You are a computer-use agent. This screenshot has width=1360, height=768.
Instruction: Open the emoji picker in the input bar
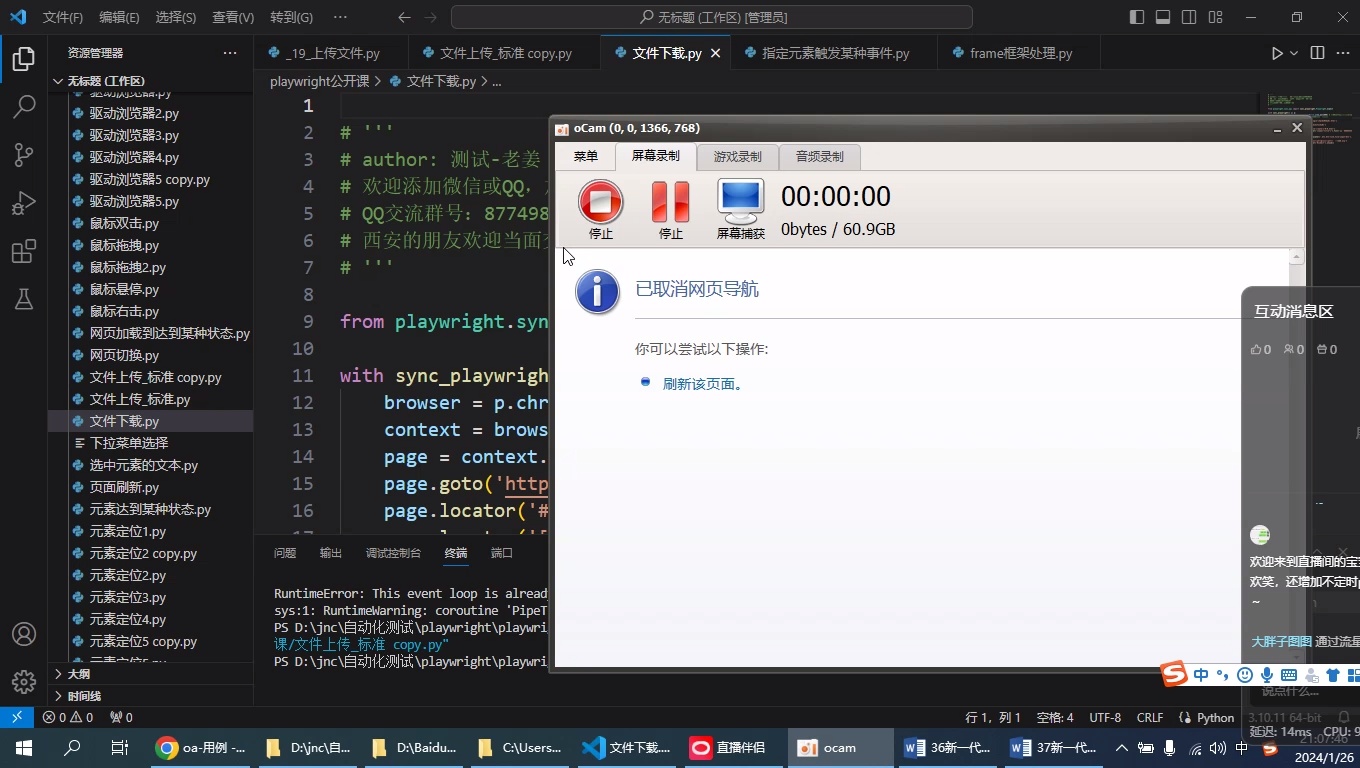(x=1244, y=675)
